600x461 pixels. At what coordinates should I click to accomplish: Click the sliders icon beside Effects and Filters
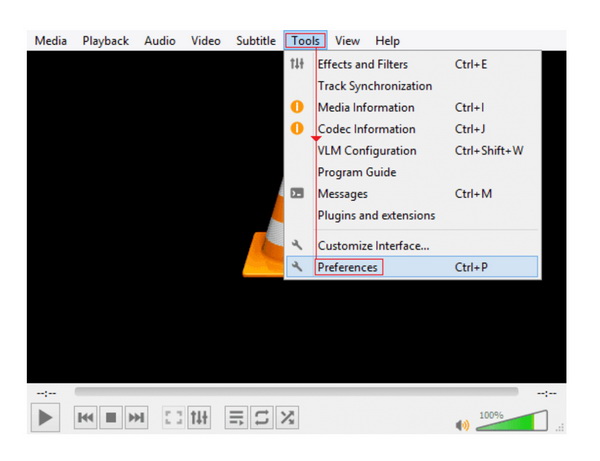(x=297, y=64)
